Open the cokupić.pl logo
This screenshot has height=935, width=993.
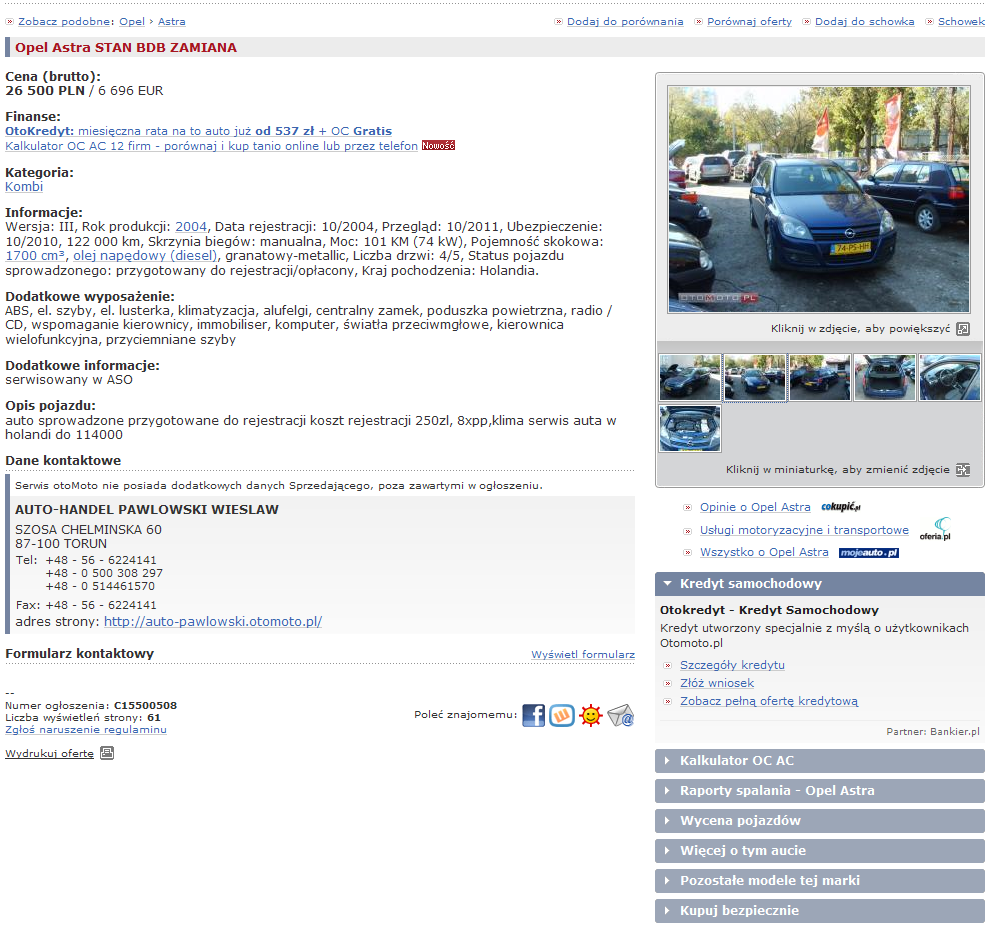click(x=840, y=507)
